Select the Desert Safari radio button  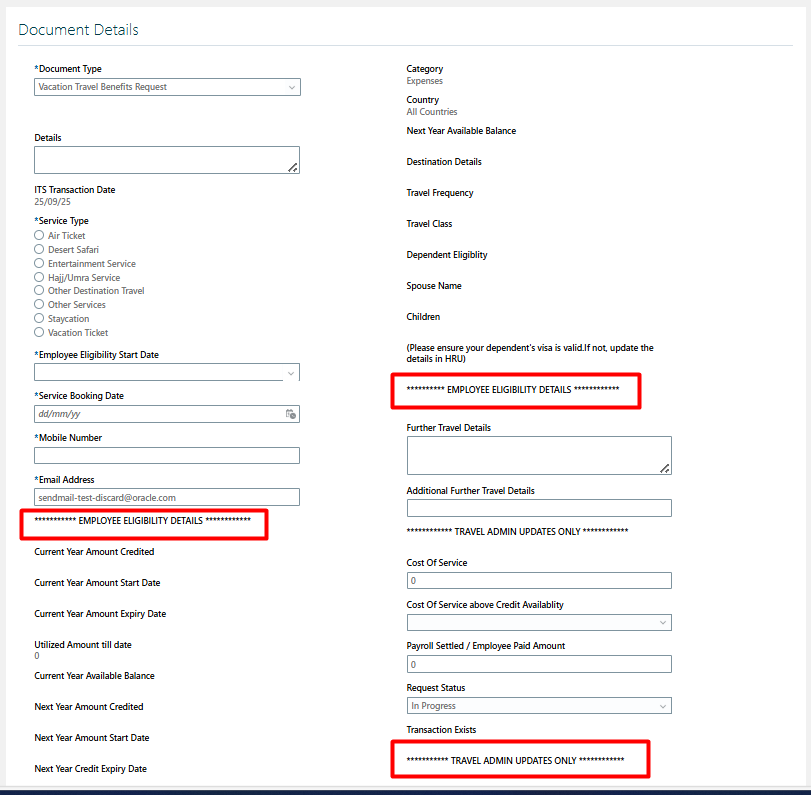39,249
